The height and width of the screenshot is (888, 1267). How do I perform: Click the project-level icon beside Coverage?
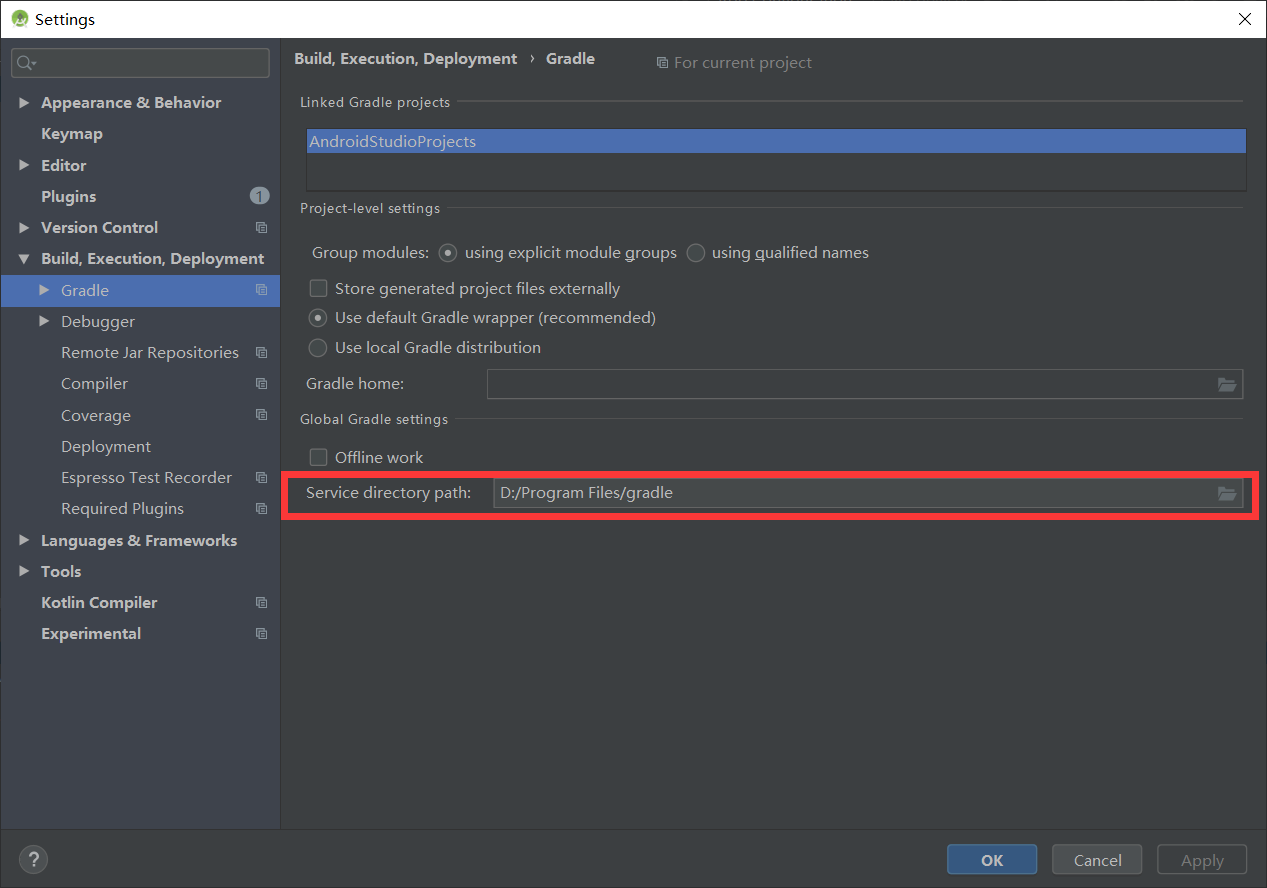261,415
